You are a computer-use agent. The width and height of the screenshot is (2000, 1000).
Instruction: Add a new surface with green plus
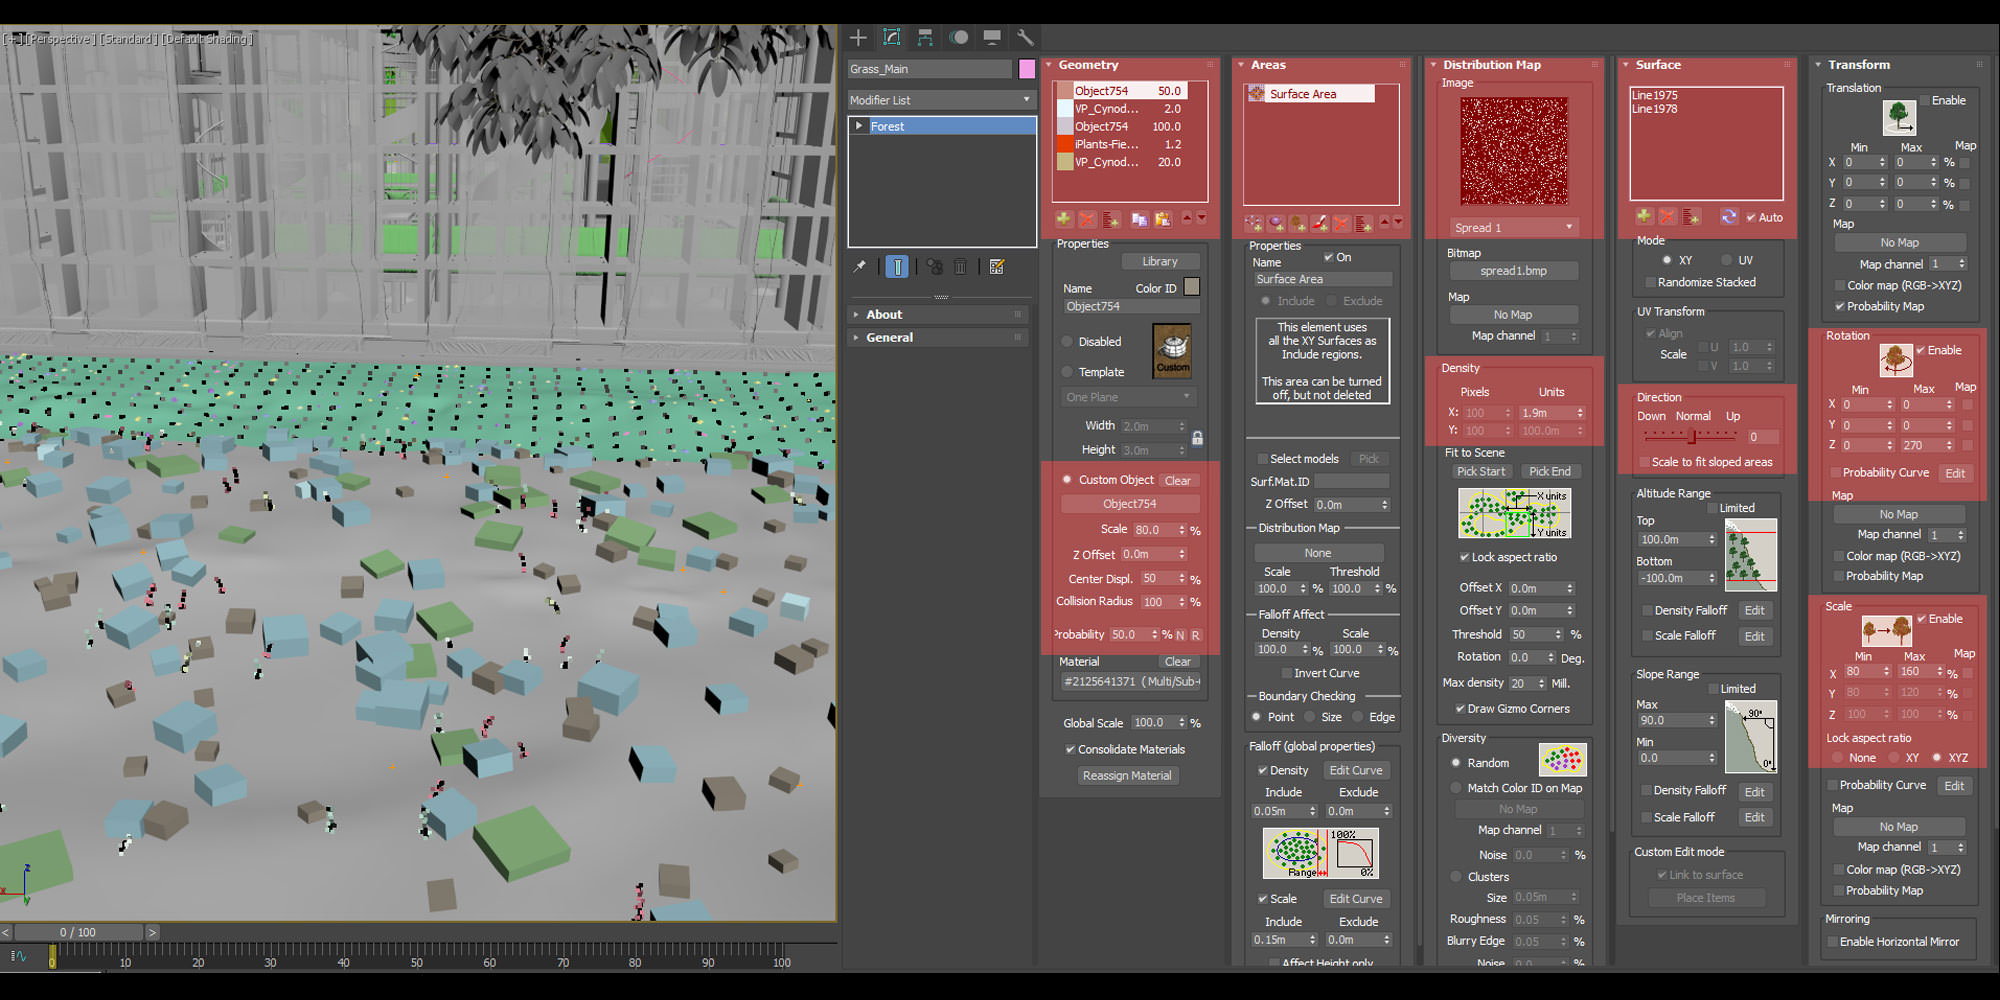tap(1643, 217)
